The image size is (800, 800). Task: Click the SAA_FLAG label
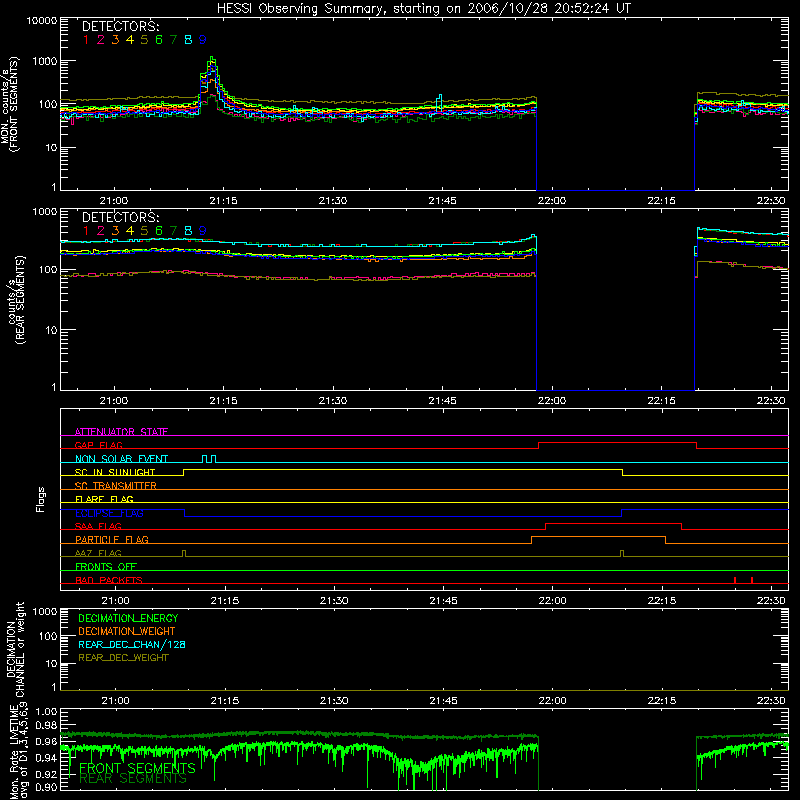[x=98, y=526]
